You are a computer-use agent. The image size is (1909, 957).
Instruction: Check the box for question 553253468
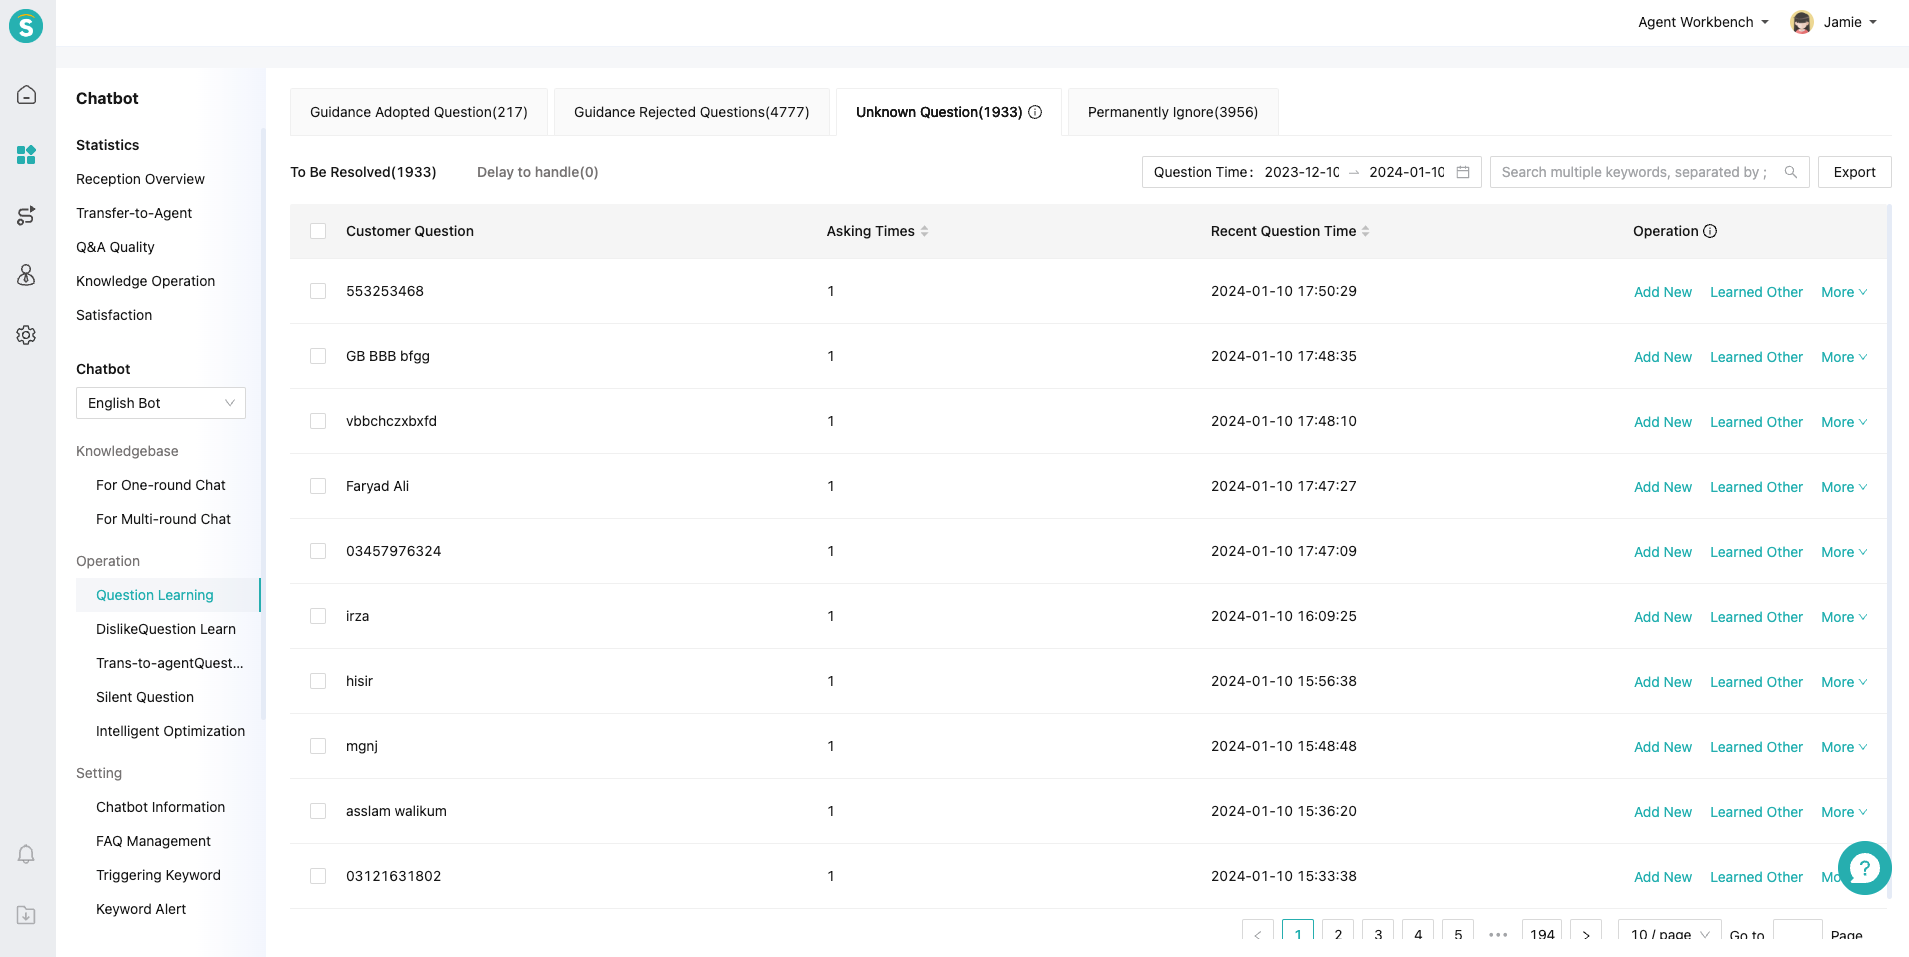[318, 291]
